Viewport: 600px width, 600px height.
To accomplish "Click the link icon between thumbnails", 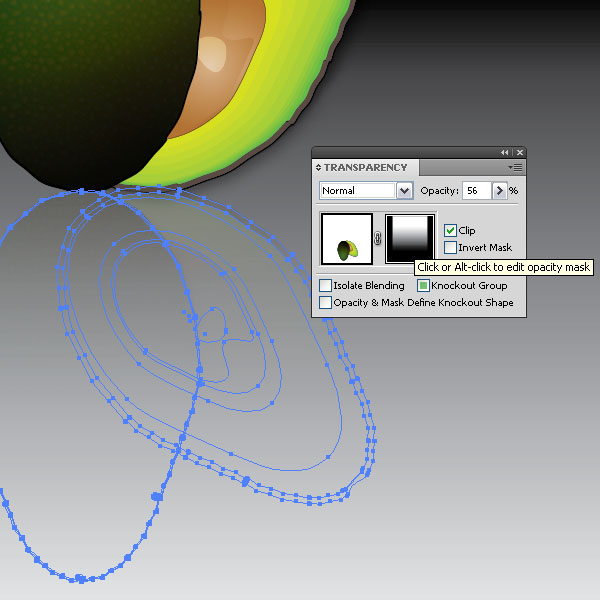I will click(378, 239).
